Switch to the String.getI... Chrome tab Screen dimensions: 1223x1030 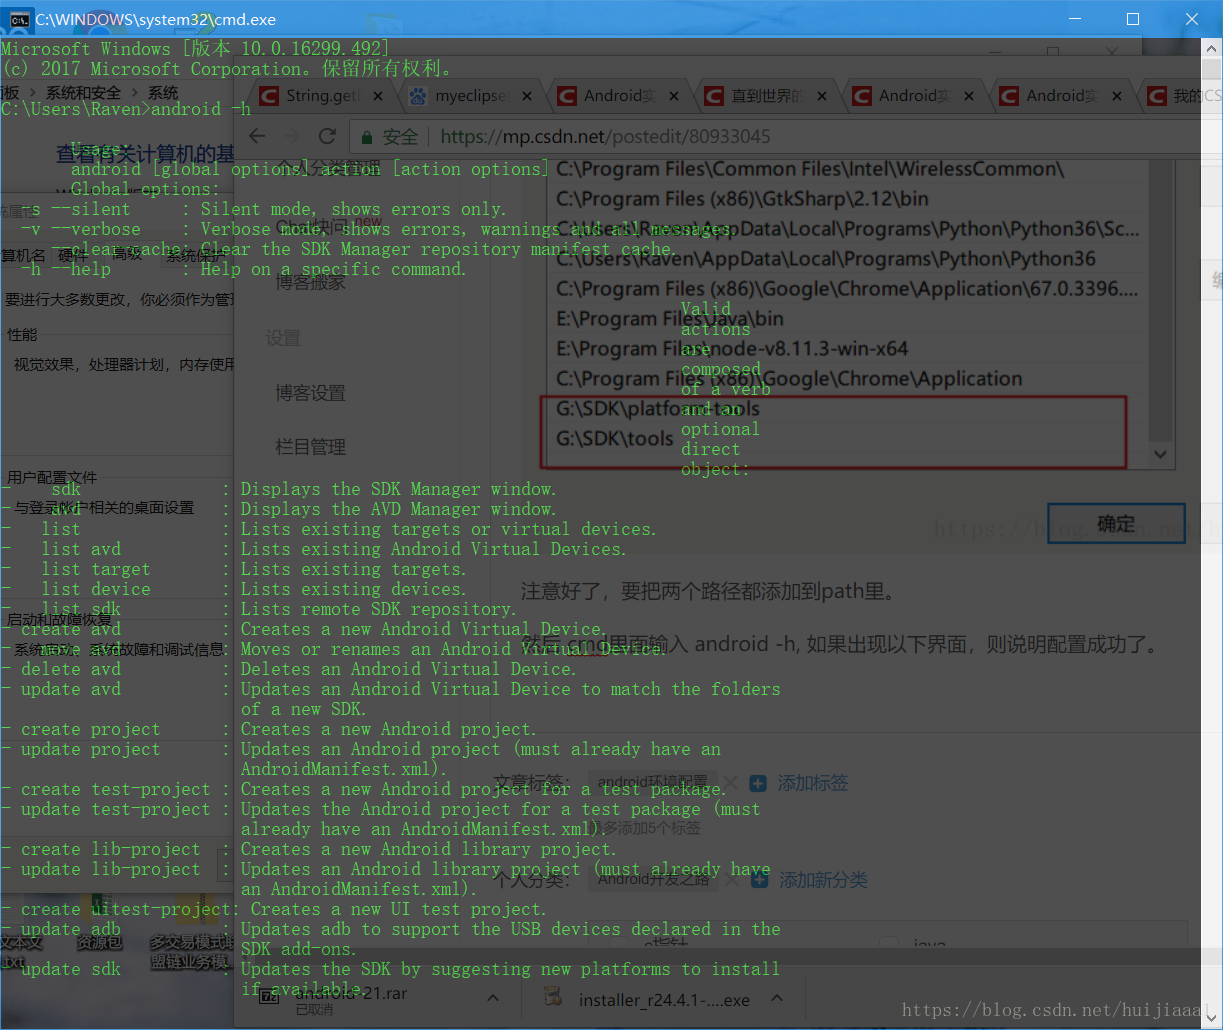pyautogui.click(x=321, y=96)
